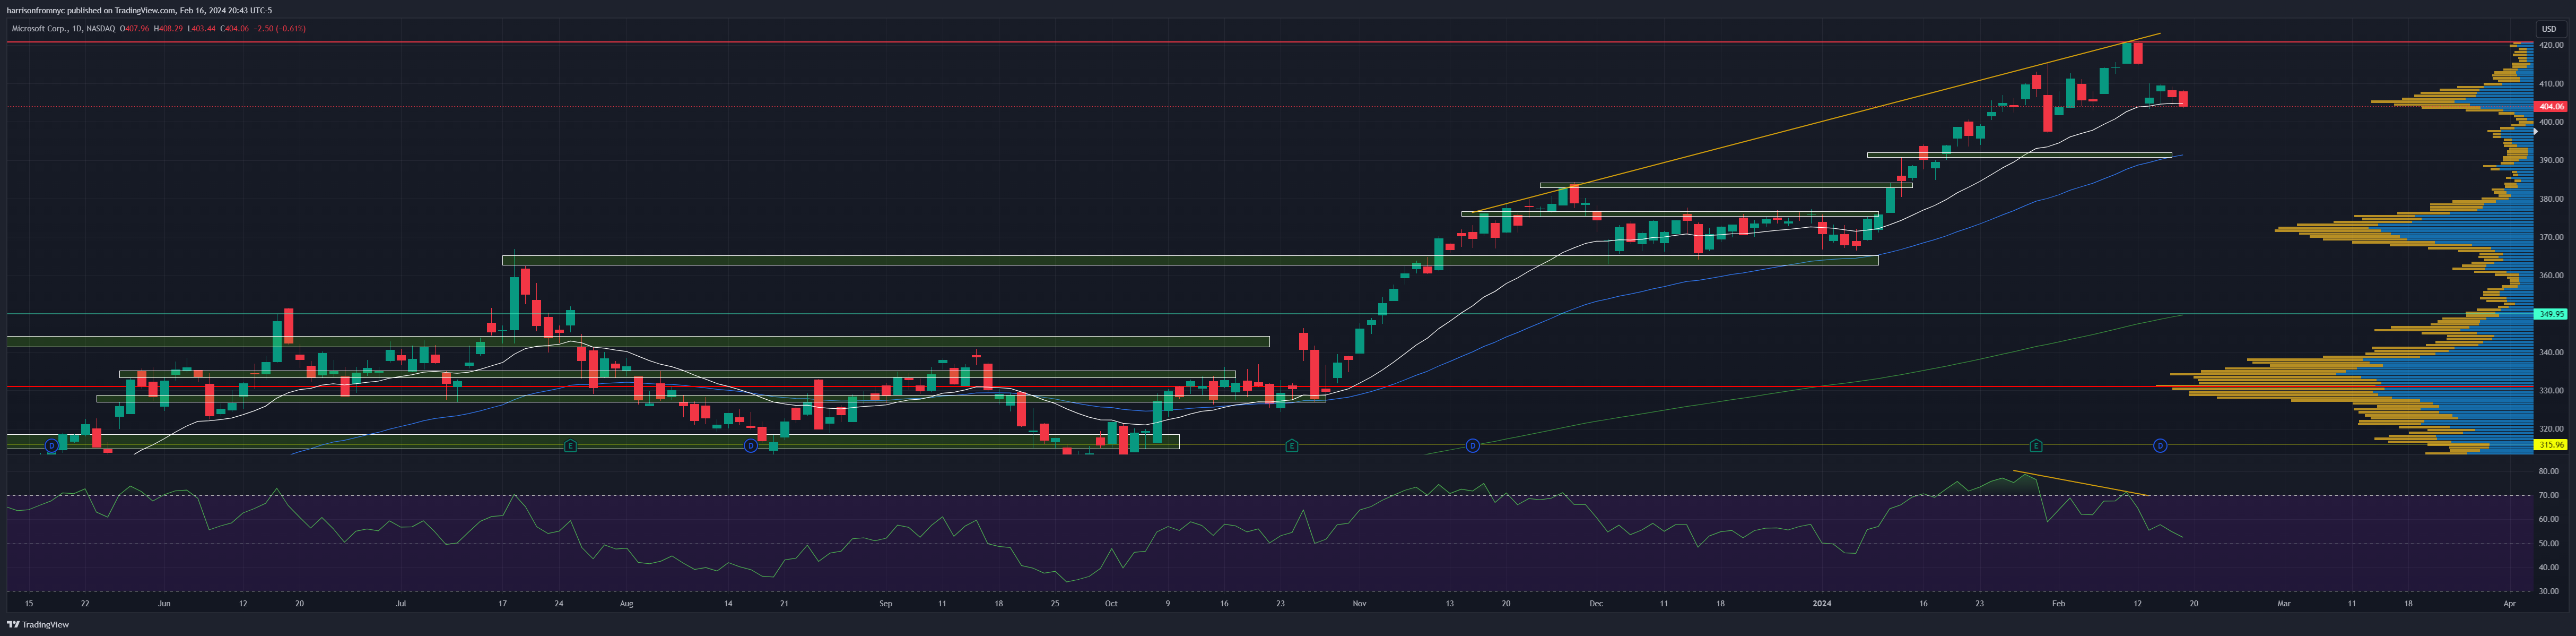Click the Sep label on the time axis
2576x636 pixels.
[885, 604]
